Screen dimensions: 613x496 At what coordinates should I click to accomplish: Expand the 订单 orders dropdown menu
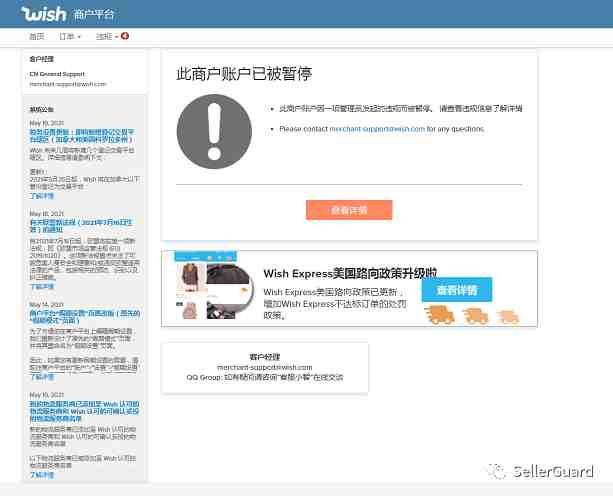tap(70, 36)
